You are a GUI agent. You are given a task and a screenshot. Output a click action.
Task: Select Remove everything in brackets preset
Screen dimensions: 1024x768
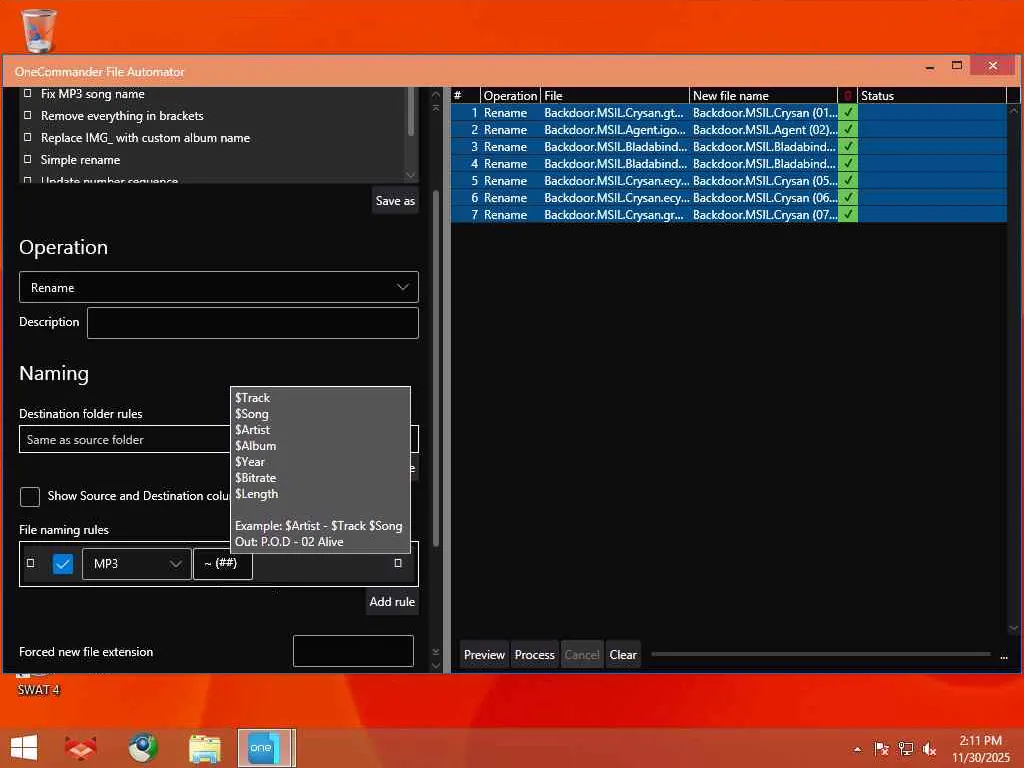(122, 116)
